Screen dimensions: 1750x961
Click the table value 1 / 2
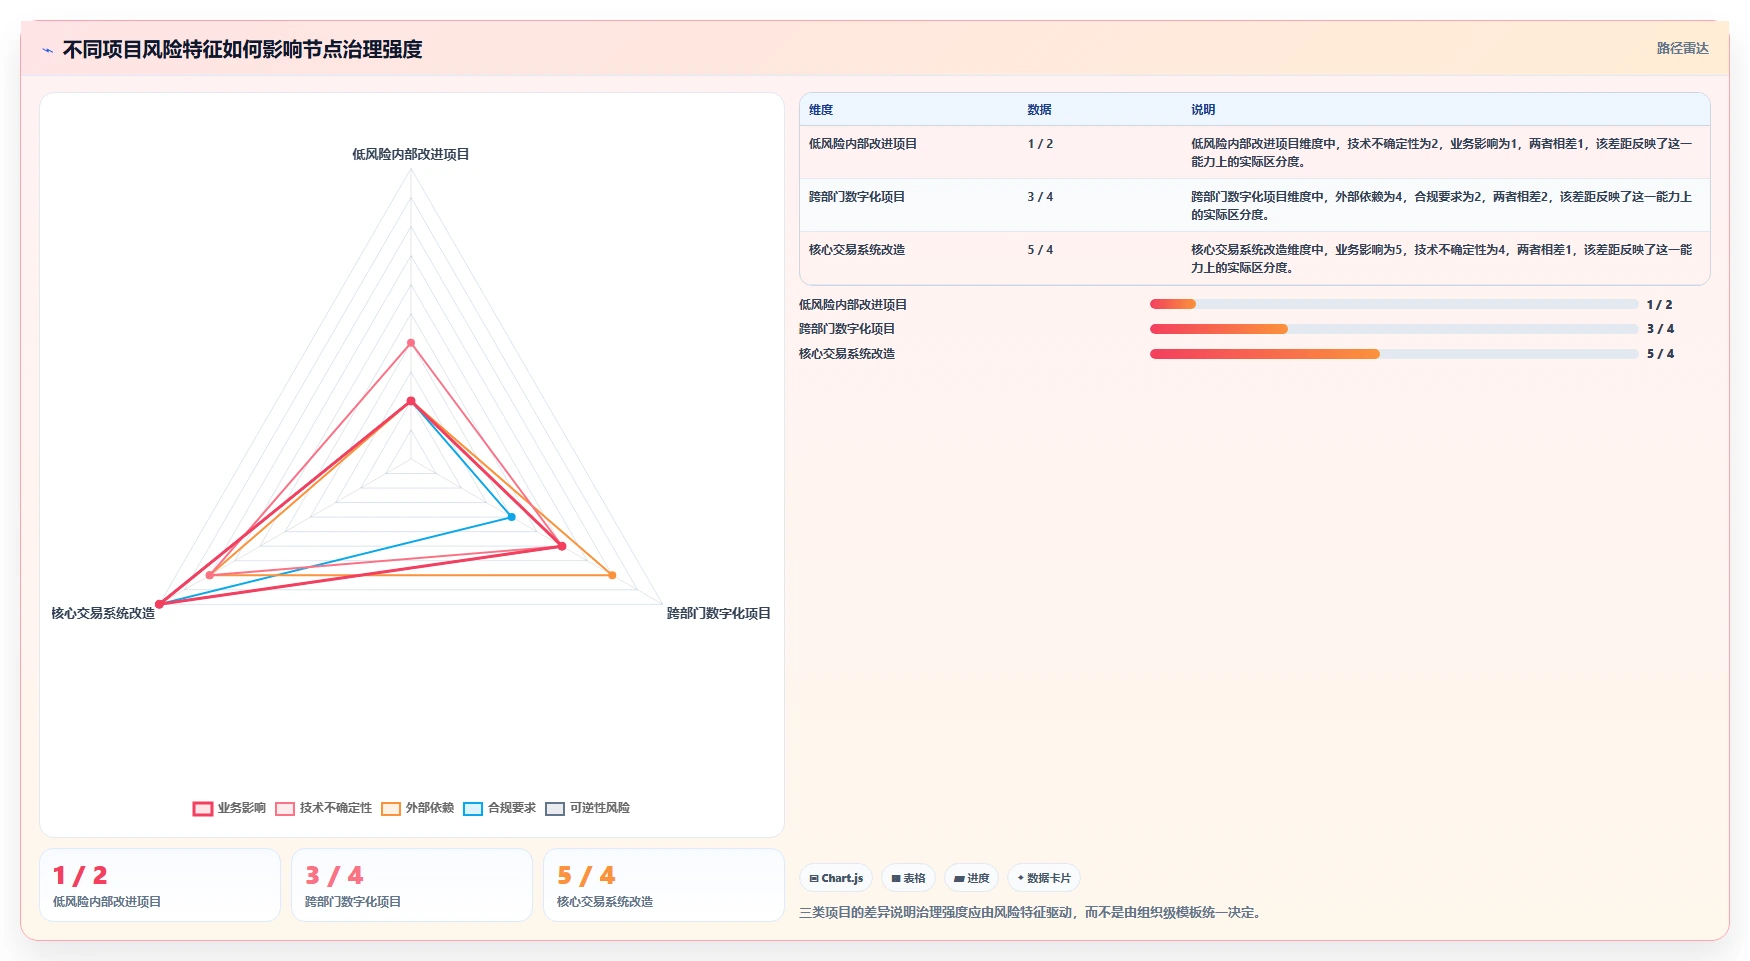coord(1040,144)
